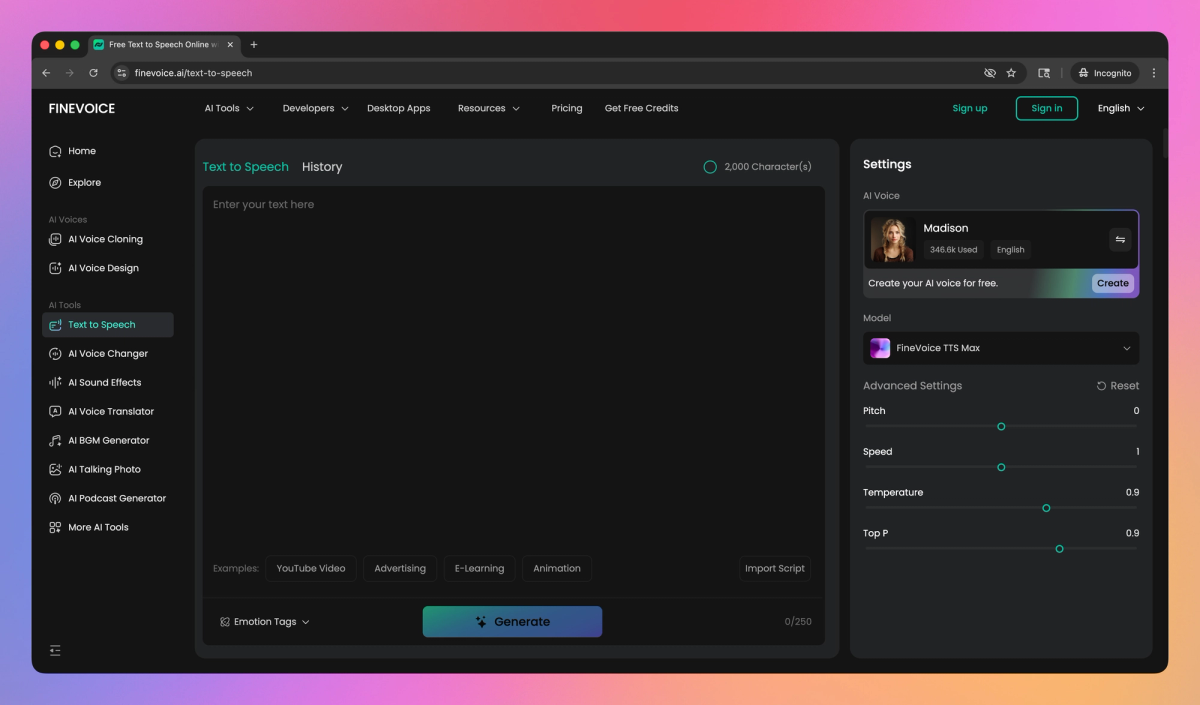
Task: Select the AI Voice Cloning tool
Action: point(104,239)
